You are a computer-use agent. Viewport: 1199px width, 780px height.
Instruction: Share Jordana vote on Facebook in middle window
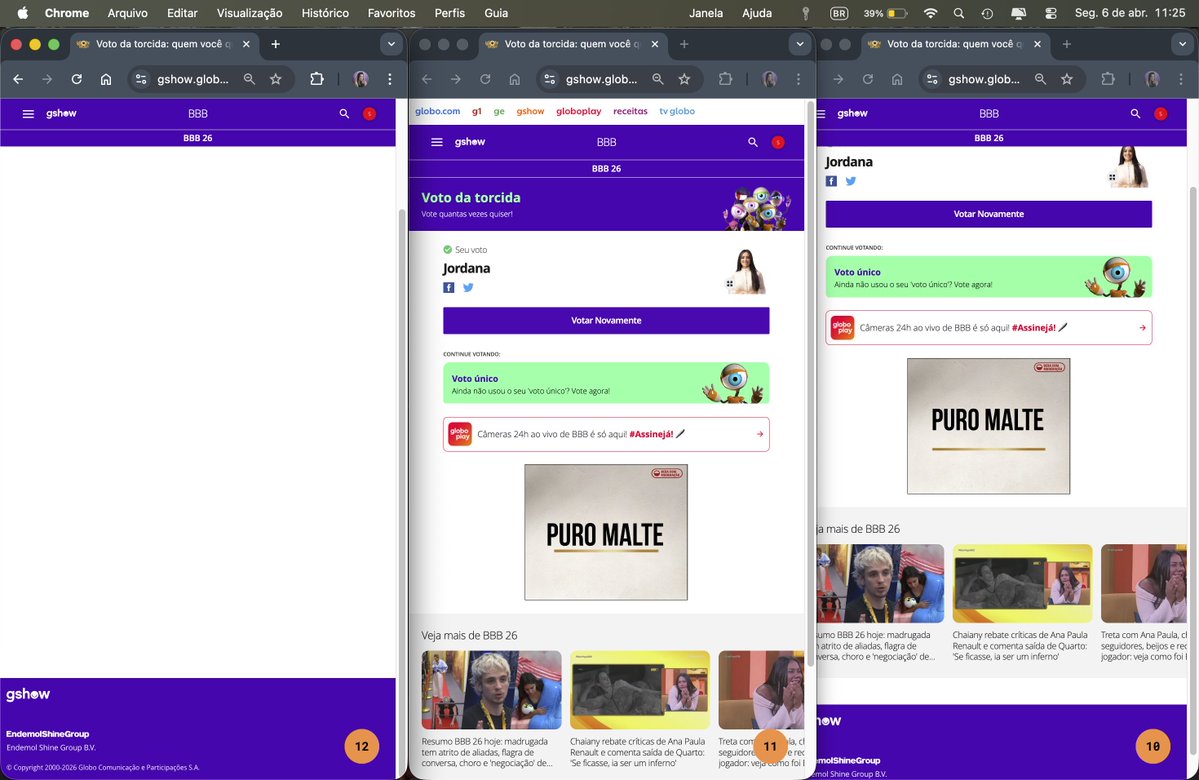click(x=449, y=288)
